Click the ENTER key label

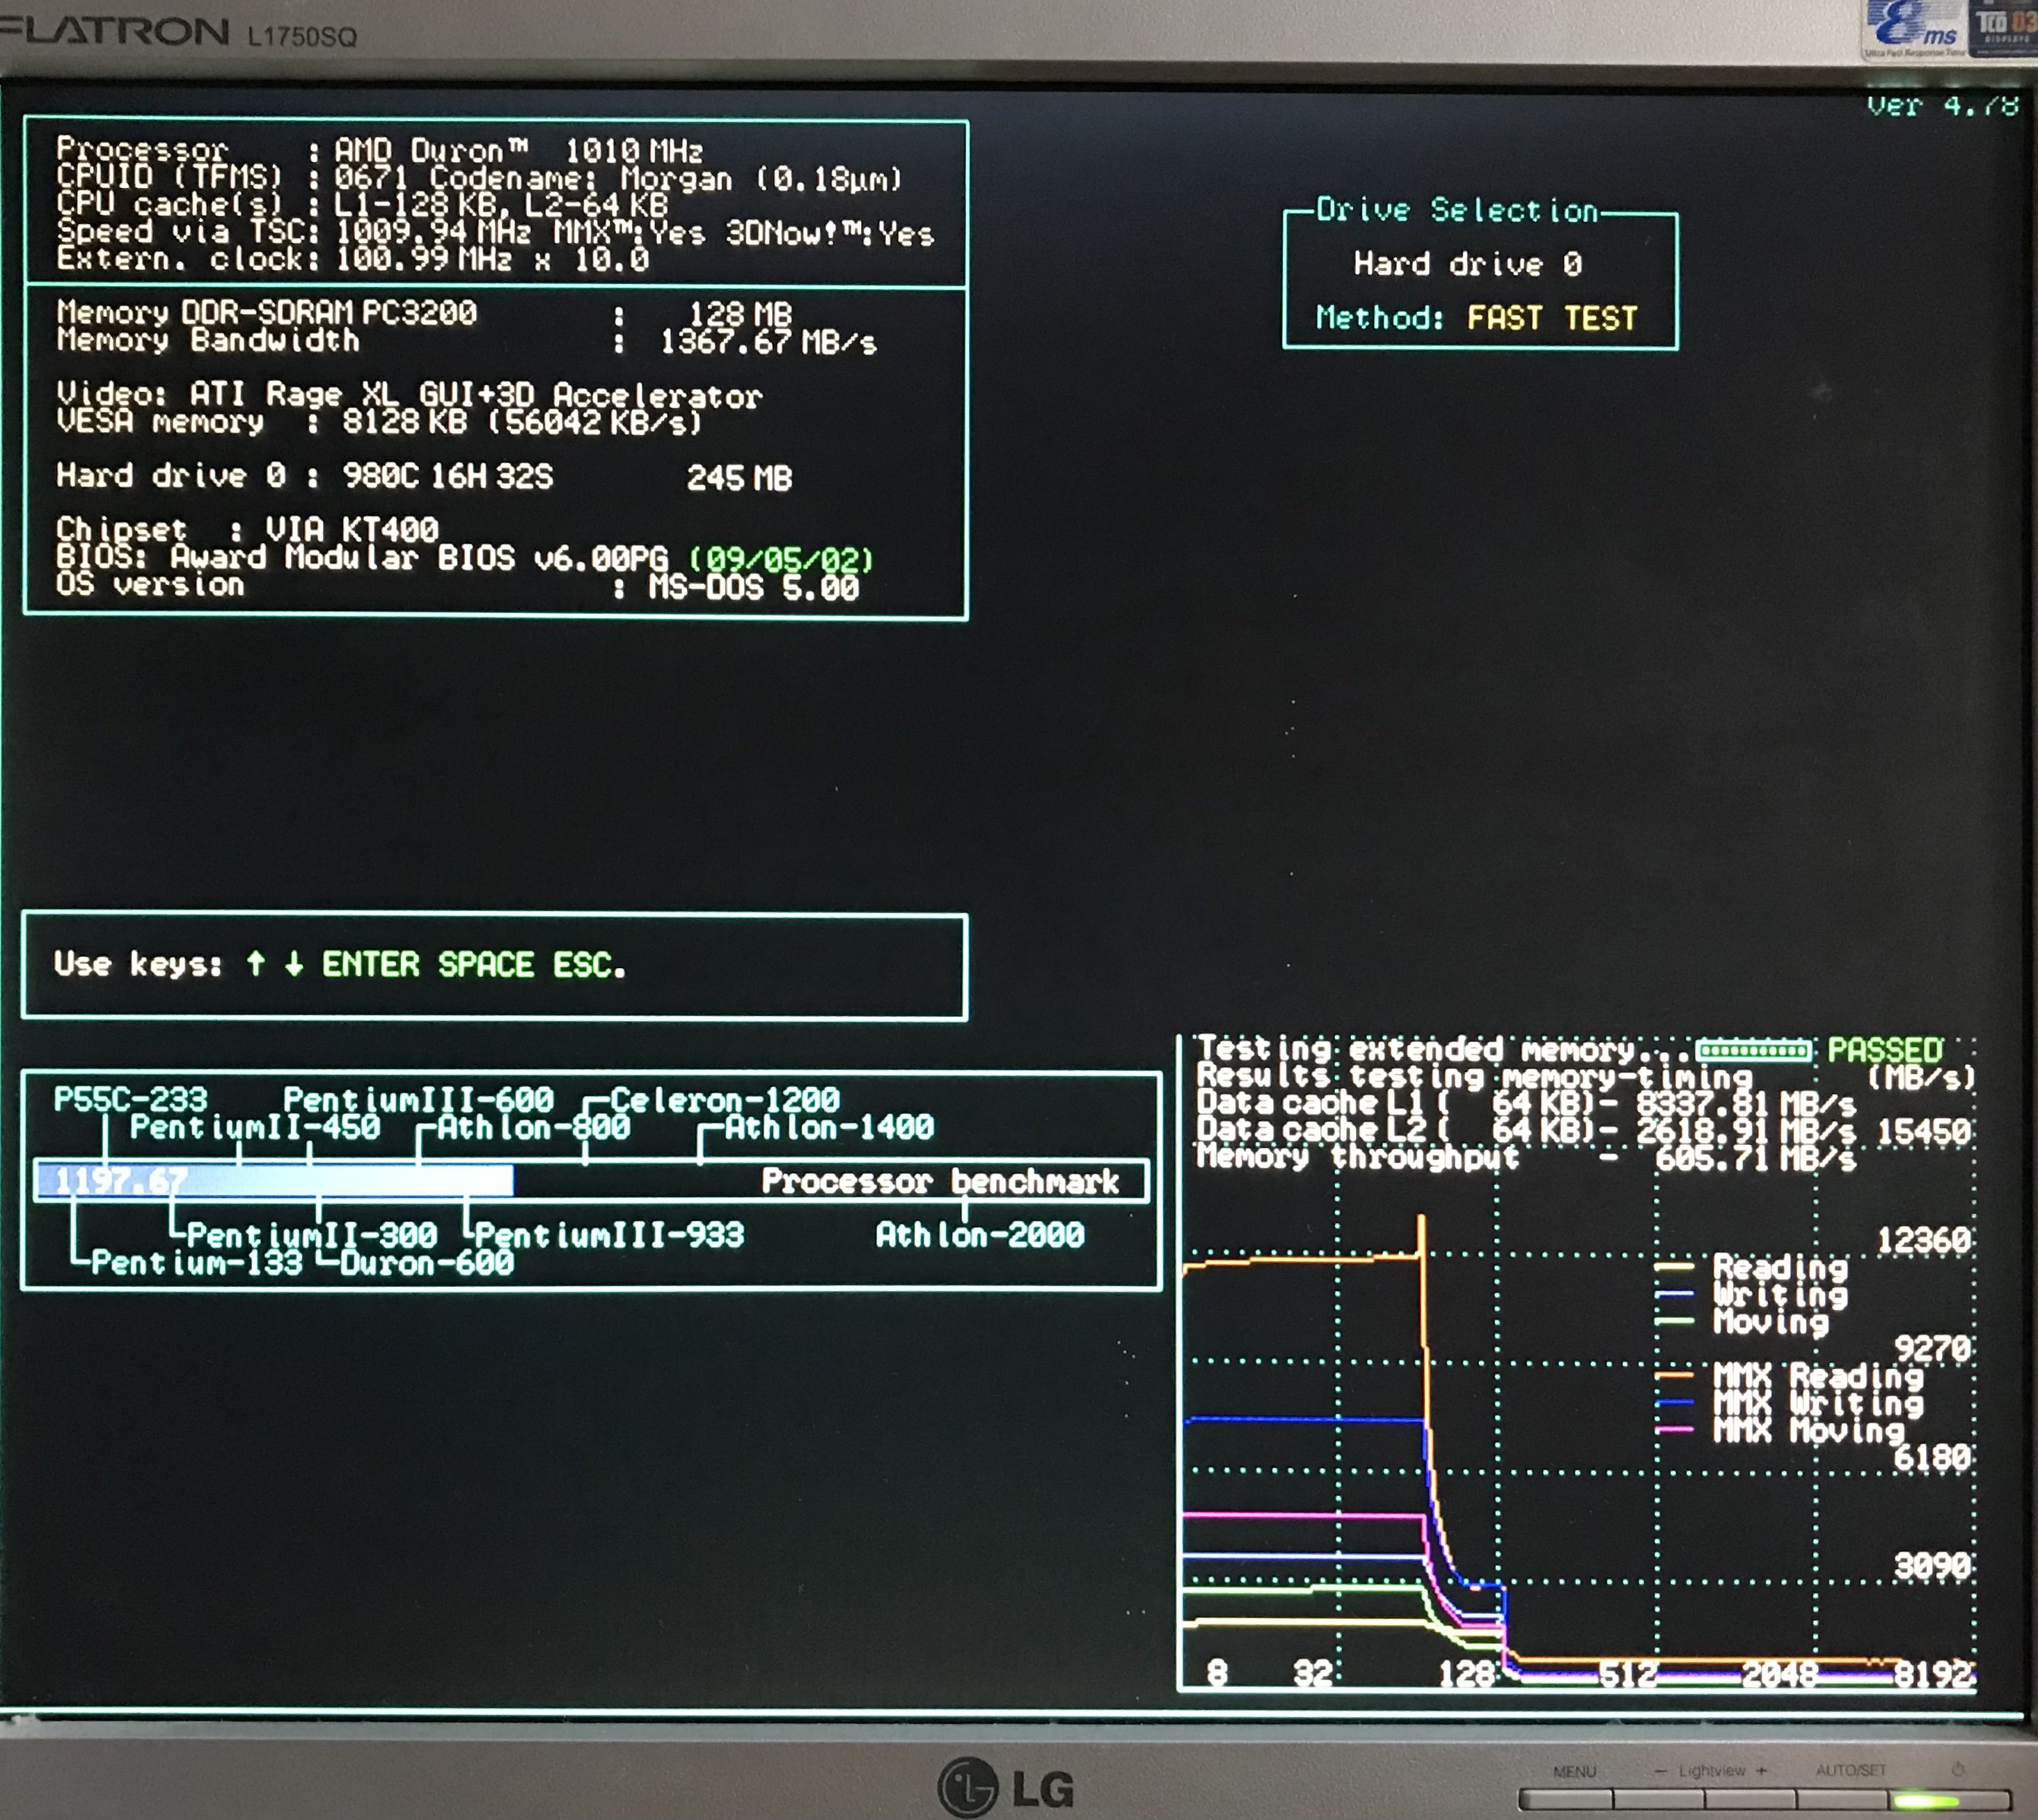coord(370,964)
